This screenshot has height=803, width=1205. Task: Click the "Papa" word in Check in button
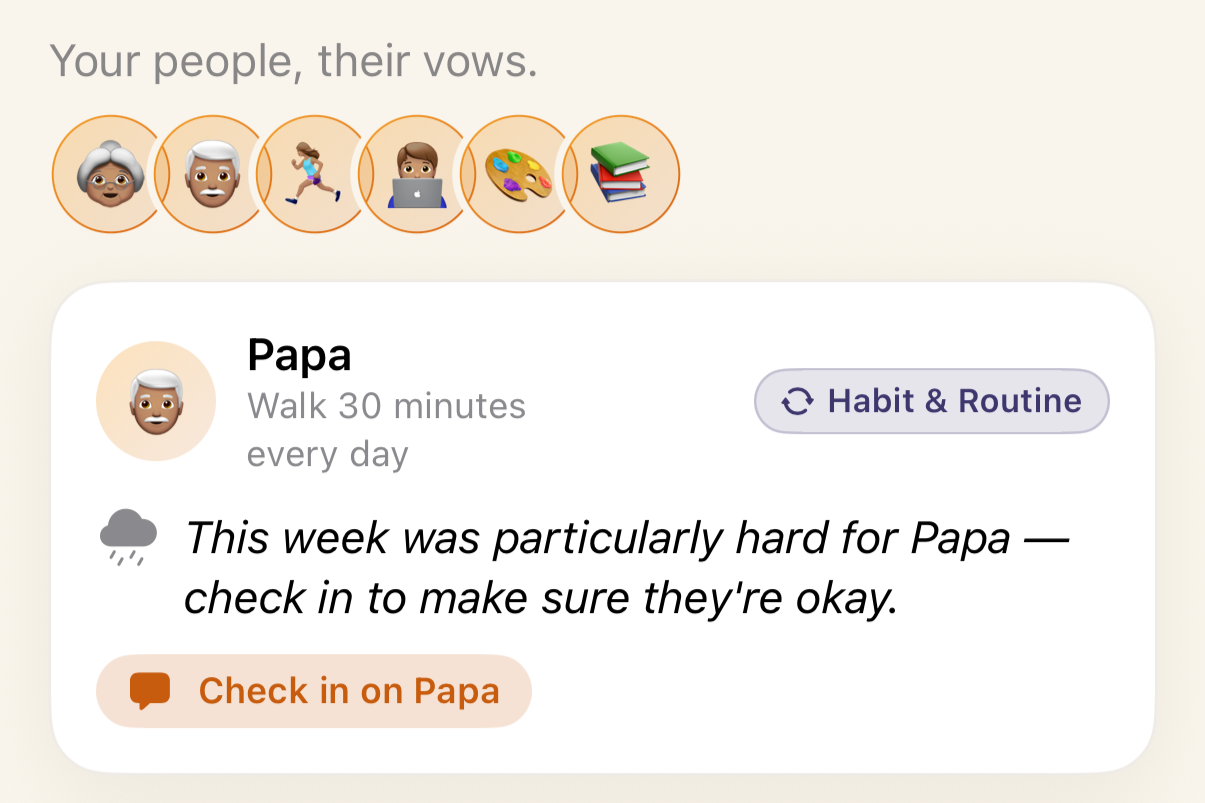tap(457, 691)
